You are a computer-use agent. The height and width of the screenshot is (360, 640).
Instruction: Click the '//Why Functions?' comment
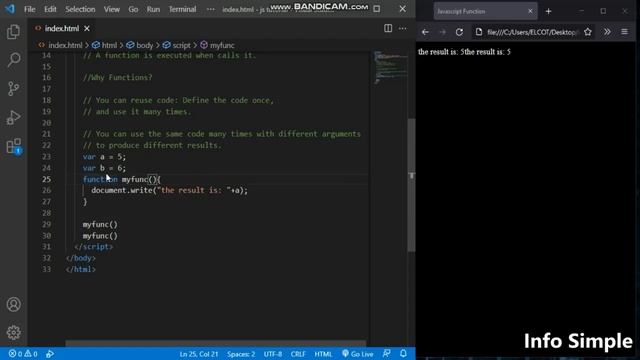click(x=118, y=78)
